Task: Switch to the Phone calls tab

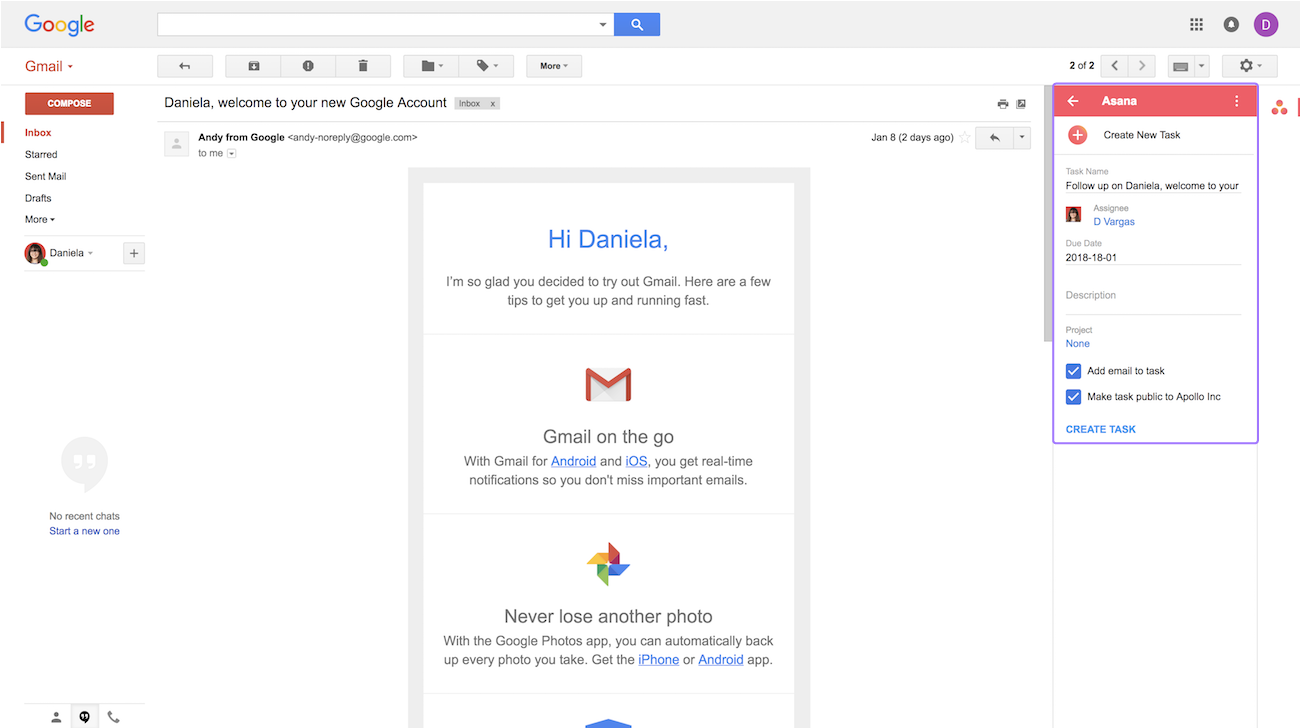Action: [x=113, y=717]
